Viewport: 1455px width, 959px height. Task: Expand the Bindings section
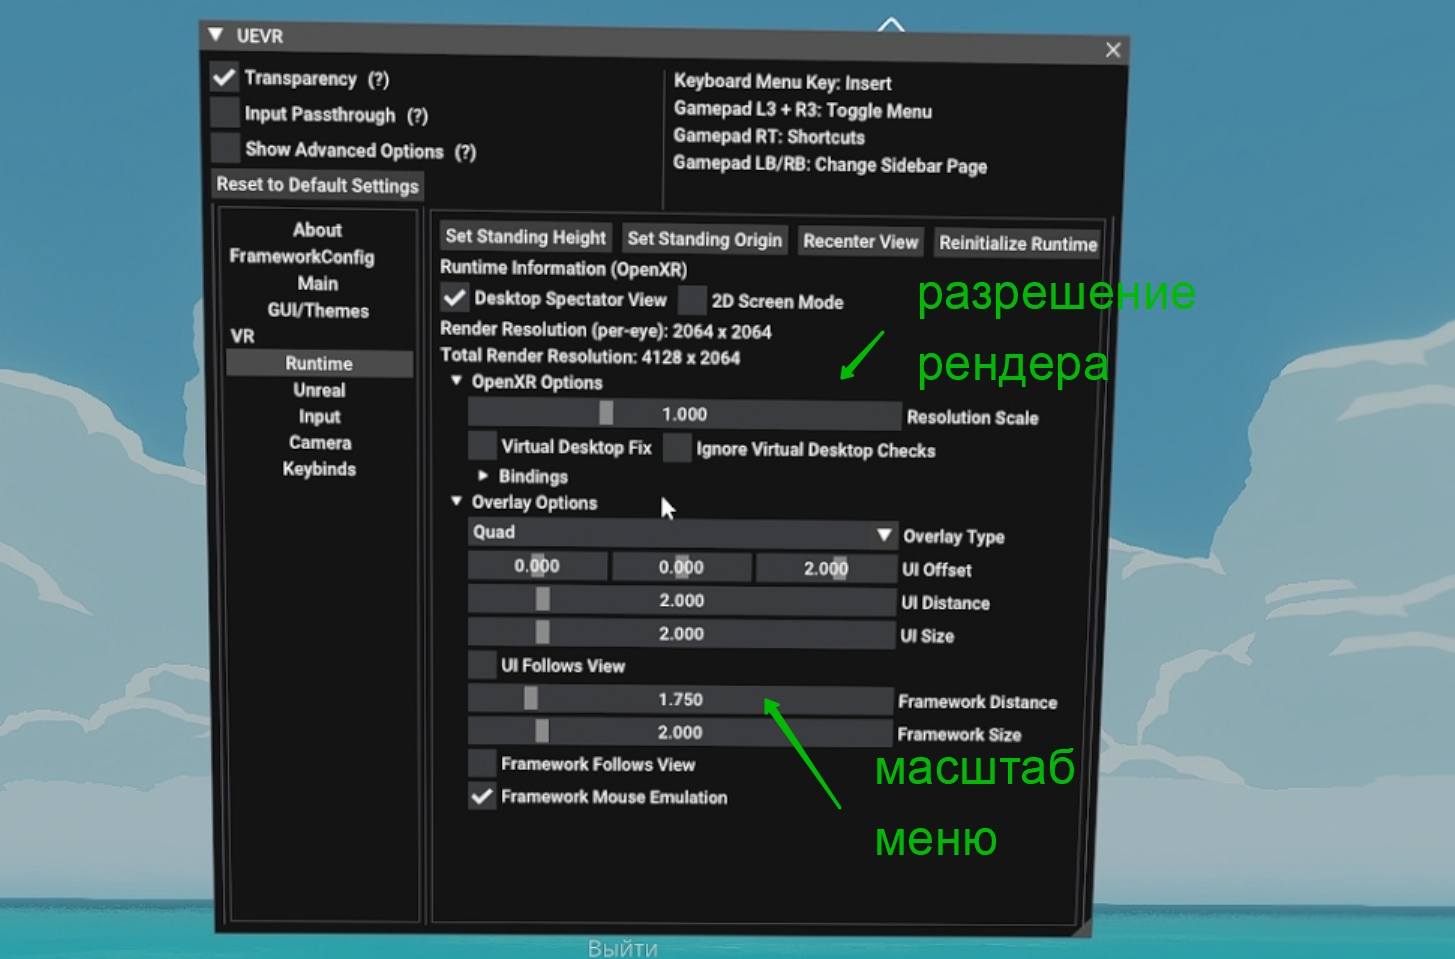click(483, 475)
